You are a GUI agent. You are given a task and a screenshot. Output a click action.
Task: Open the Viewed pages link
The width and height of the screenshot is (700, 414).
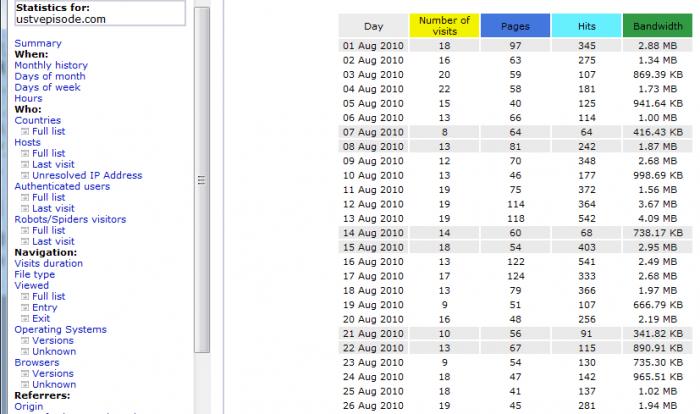31,285
